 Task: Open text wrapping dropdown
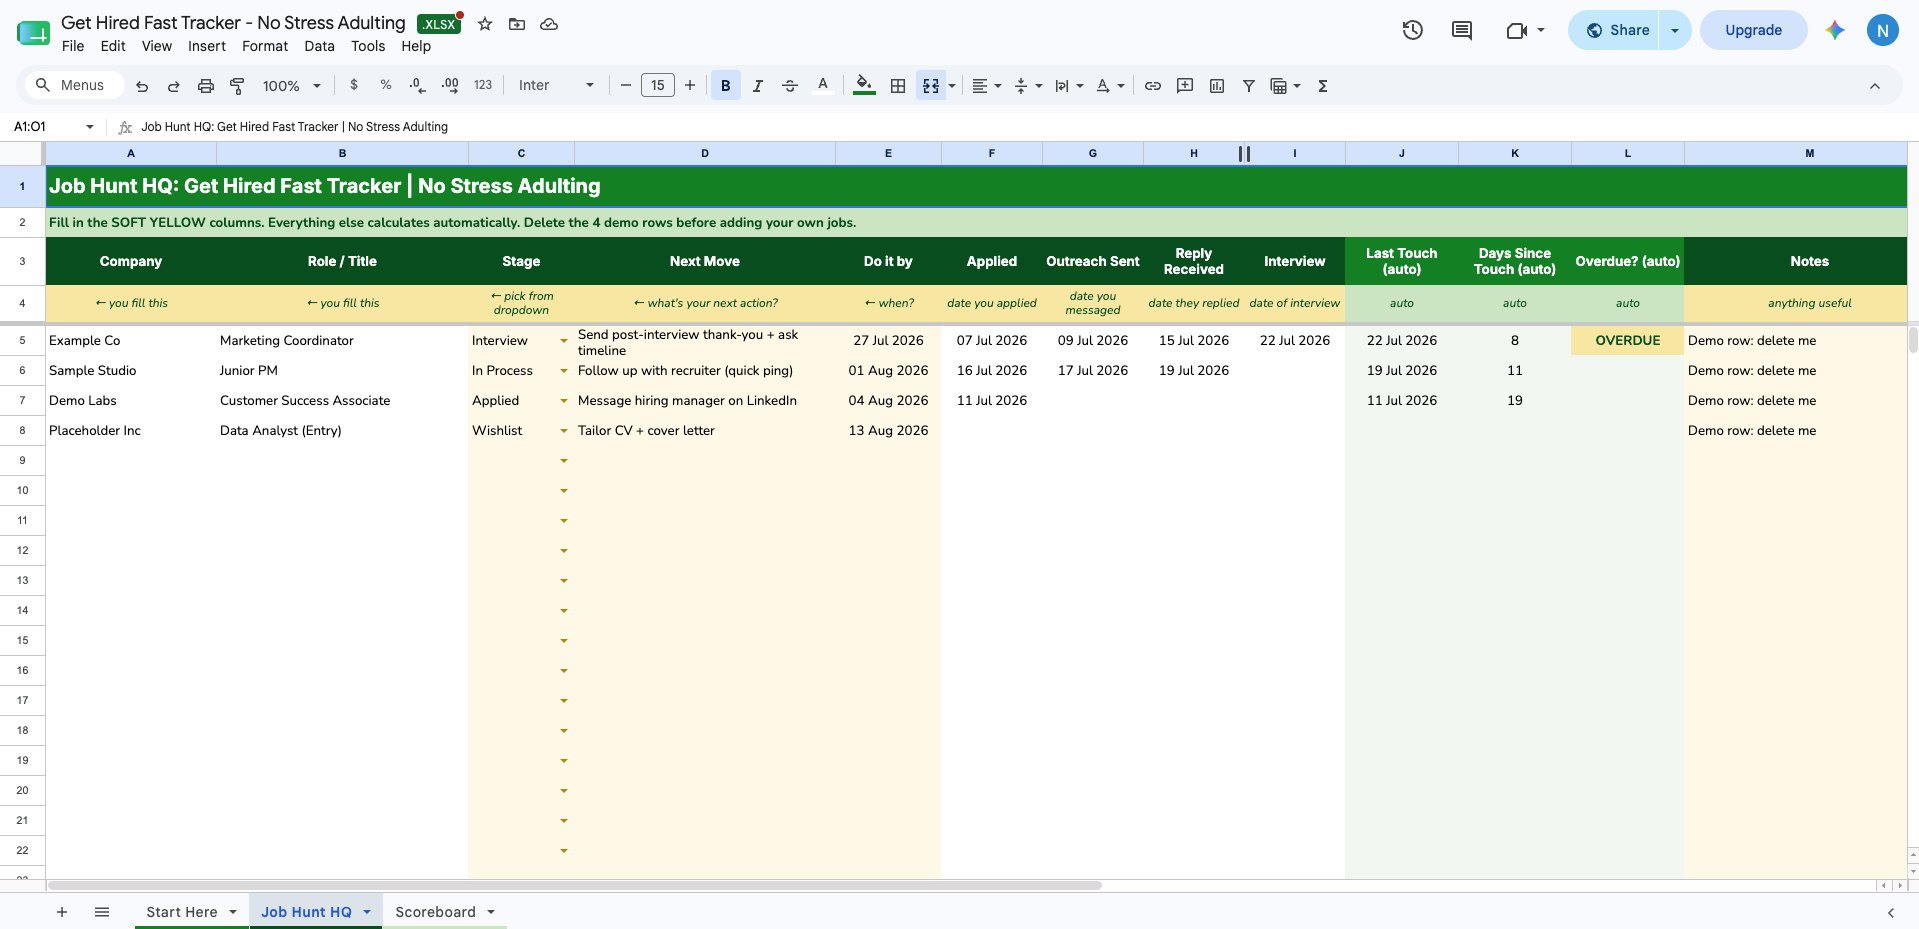coord(1069,86)
